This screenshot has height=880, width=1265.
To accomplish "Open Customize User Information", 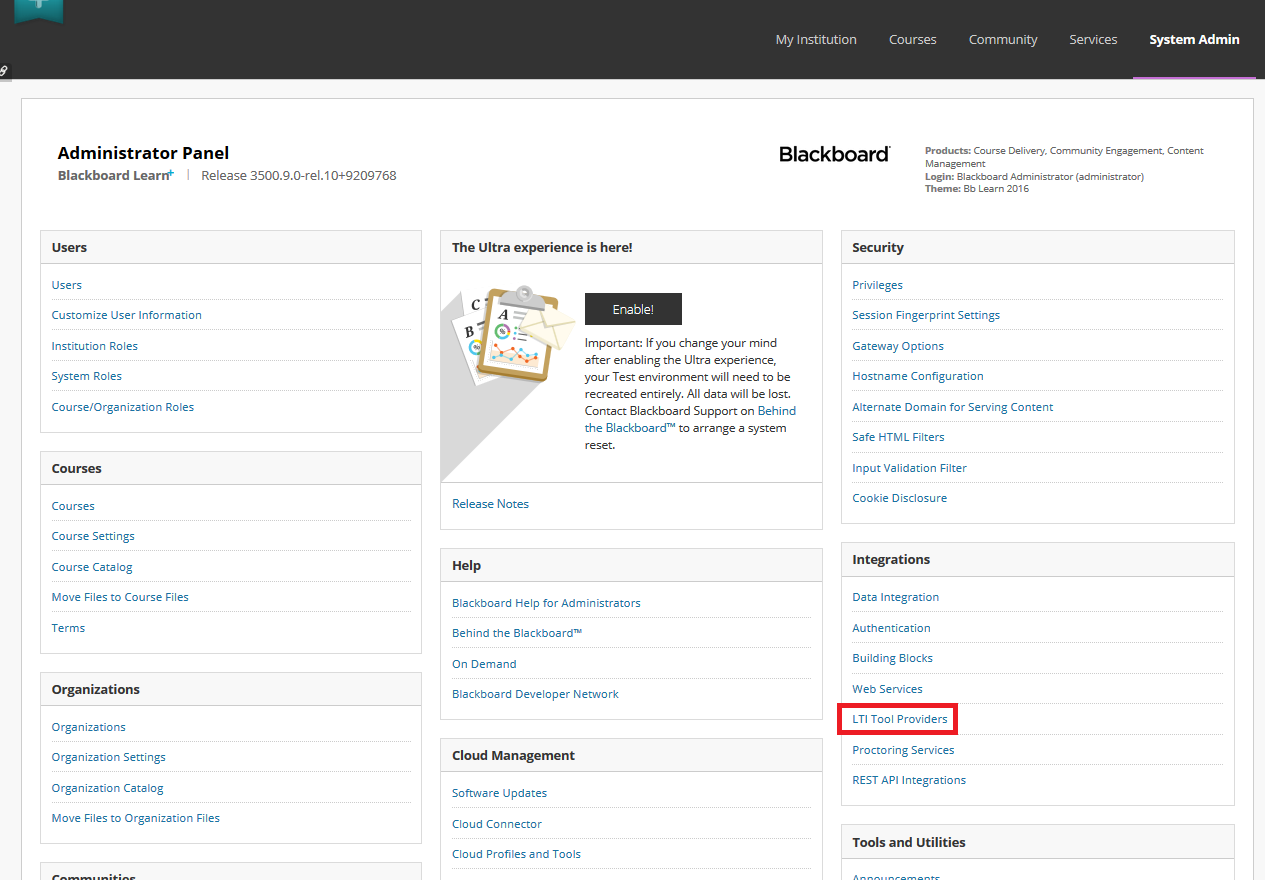I will coord(127,315).
